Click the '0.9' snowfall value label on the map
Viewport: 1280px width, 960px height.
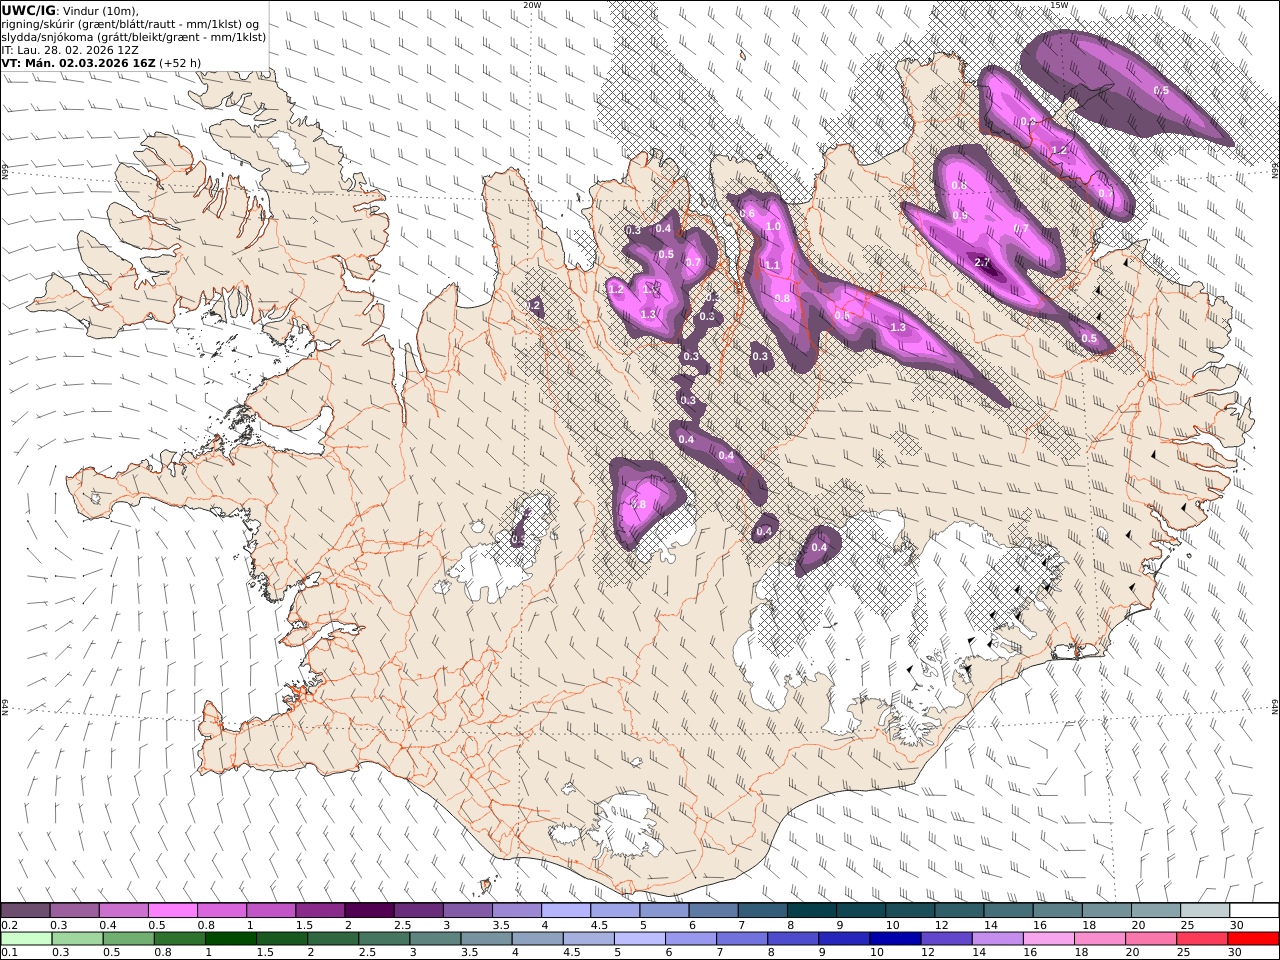pyautogui.click(x=960, y=216)
